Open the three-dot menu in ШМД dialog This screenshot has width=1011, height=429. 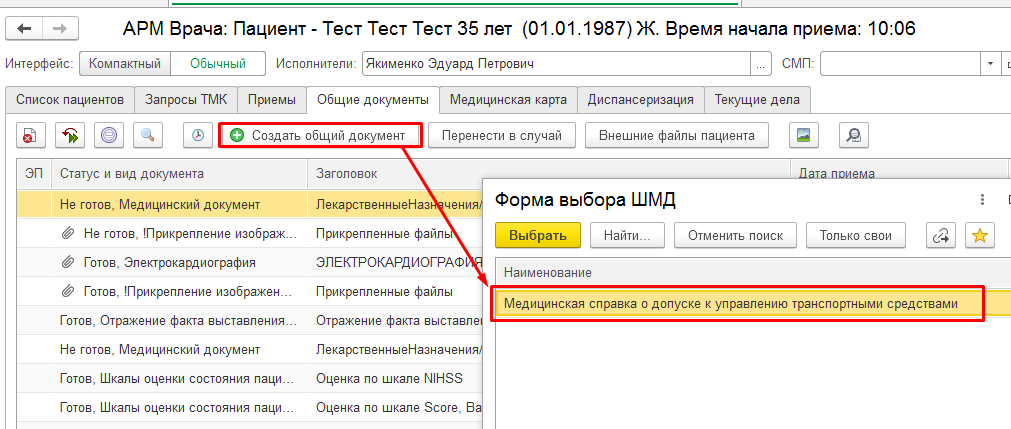983,200
